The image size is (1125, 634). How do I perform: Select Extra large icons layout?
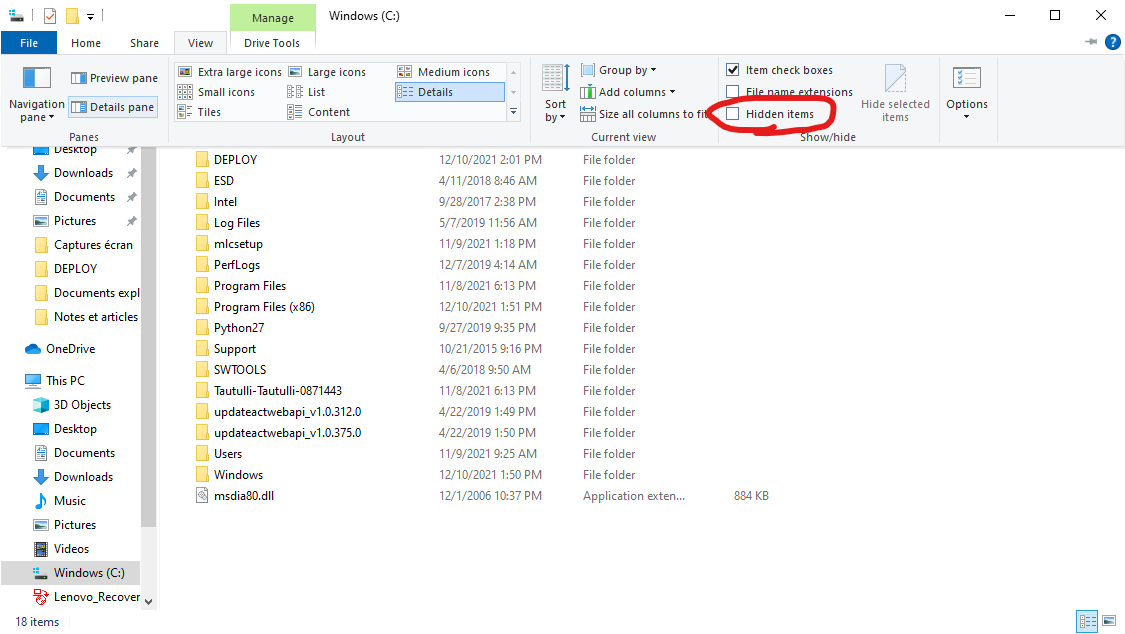pos(230,72)
